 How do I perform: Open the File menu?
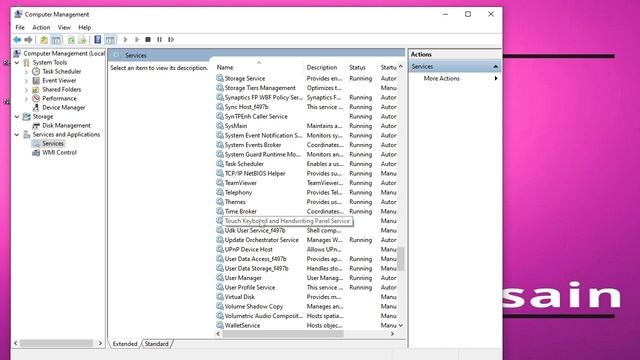click(x=20, y=27)
